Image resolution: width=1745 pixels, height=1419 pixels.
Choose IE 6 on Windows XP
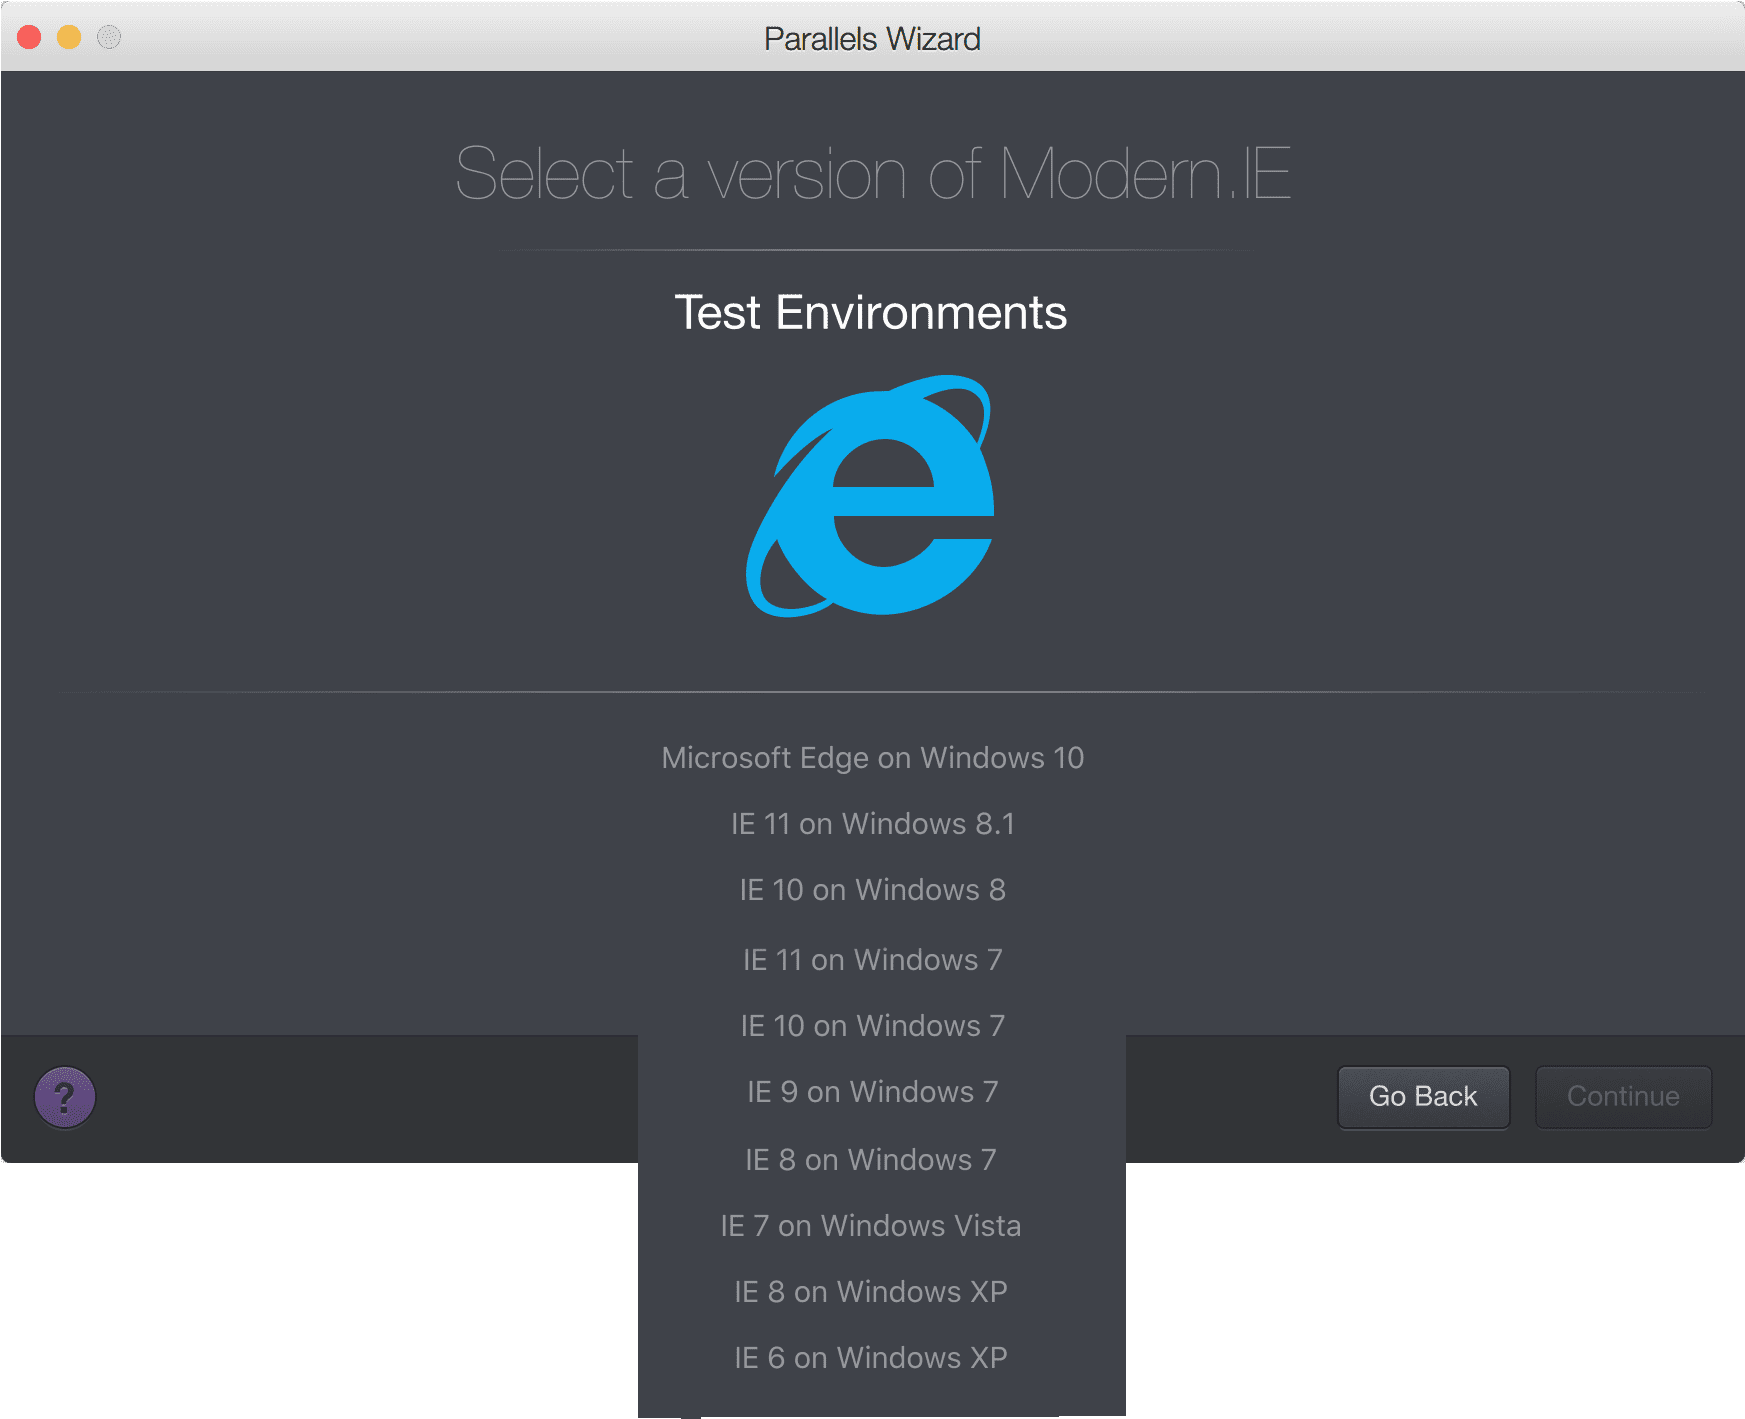(871, 1358)
